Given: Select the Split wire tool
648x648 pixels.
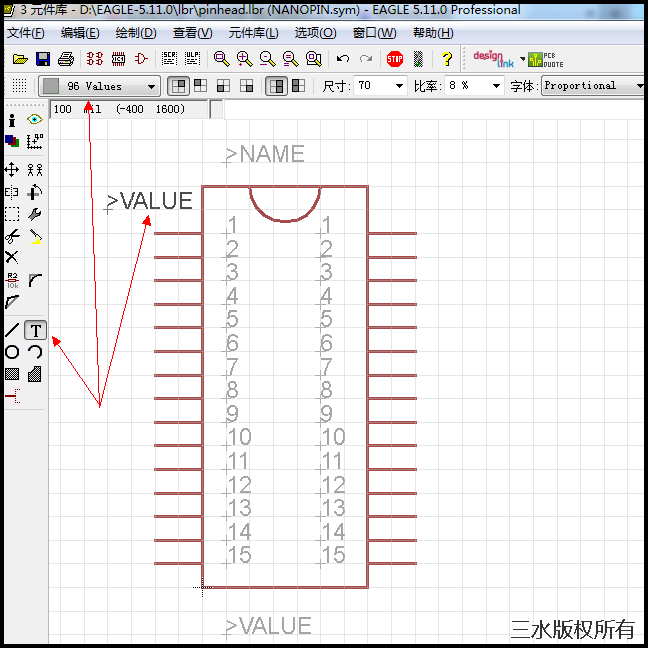Looking at the screenshot, I should [x=12, y=302].
